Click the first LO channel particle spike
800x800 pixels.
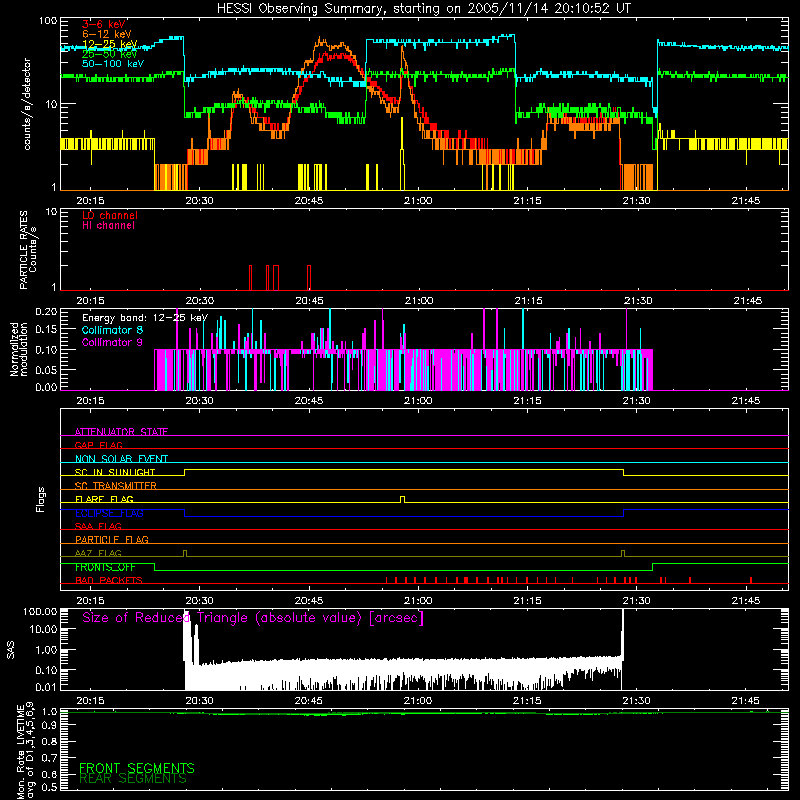250,278
